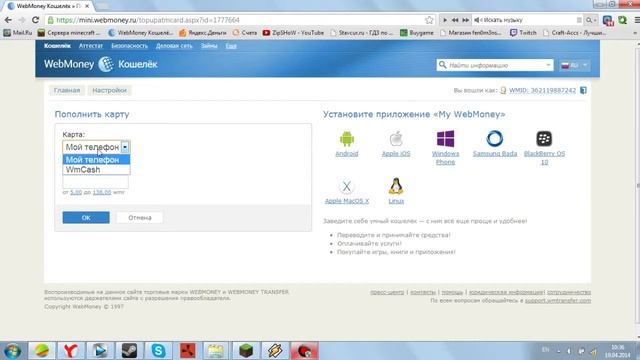
Task: Open the support.wmtransfer.com link
Action: 558,300
